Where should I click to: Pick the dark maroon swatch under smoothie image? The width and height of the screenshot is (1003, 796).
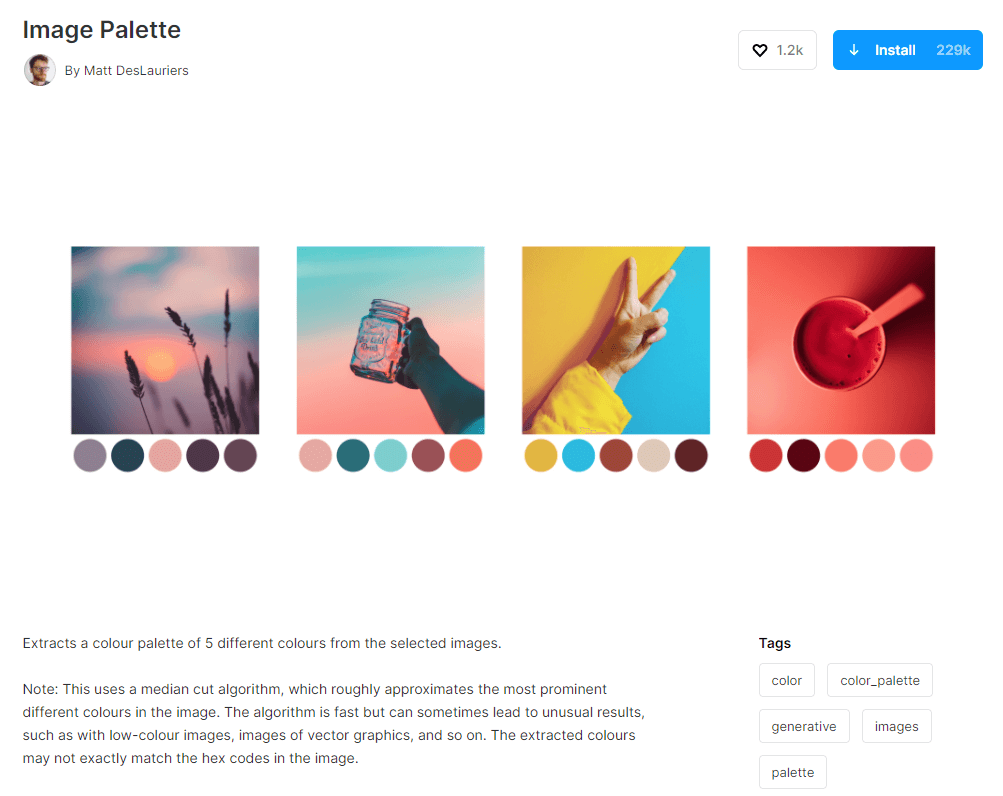coord(803,456)
